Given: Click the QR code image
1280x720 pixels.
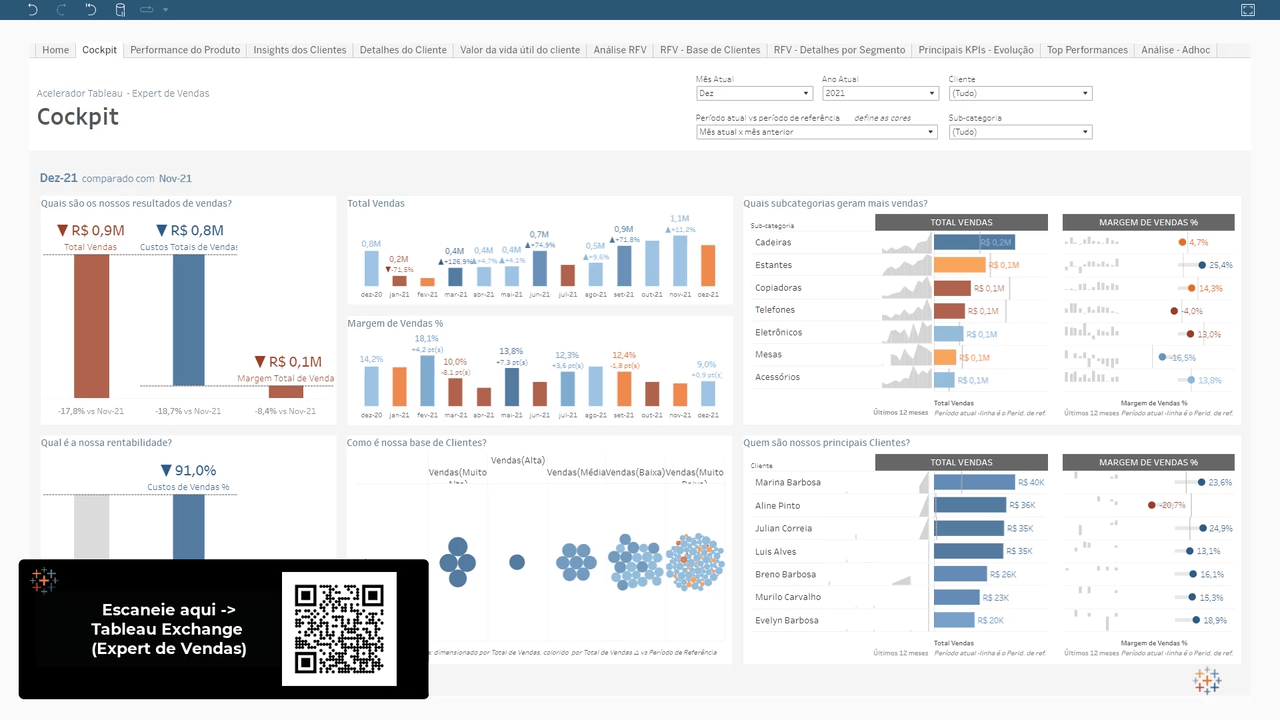Looking at the screenshot, I should coord(339,629).
